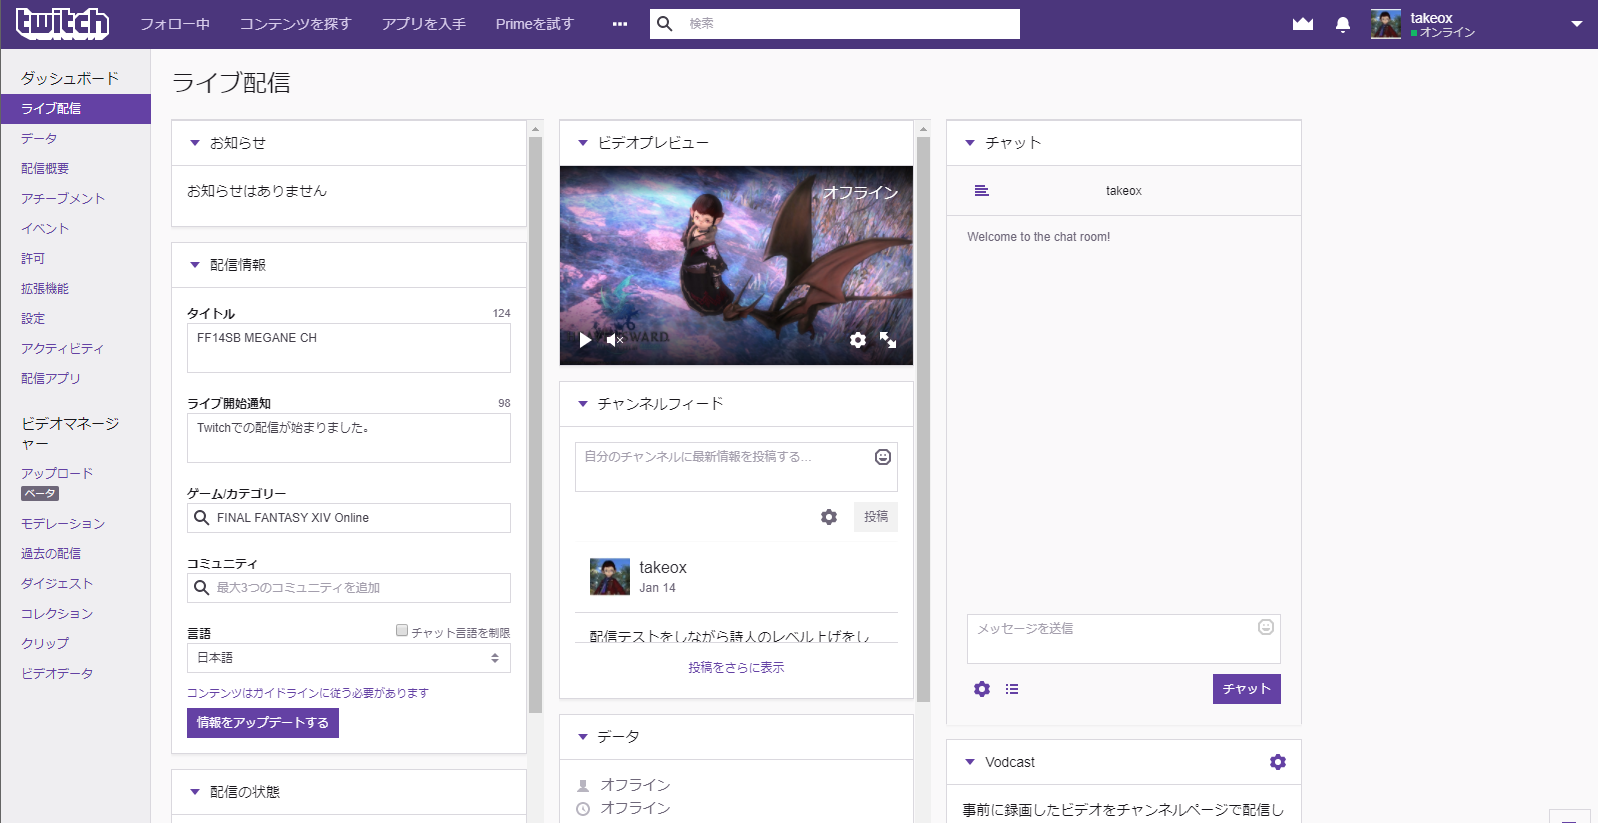Image resolution: width=1598 pixels, height=823 pixels.
Task: Click the Twitch logo
Action: click(x=62, y=23)
